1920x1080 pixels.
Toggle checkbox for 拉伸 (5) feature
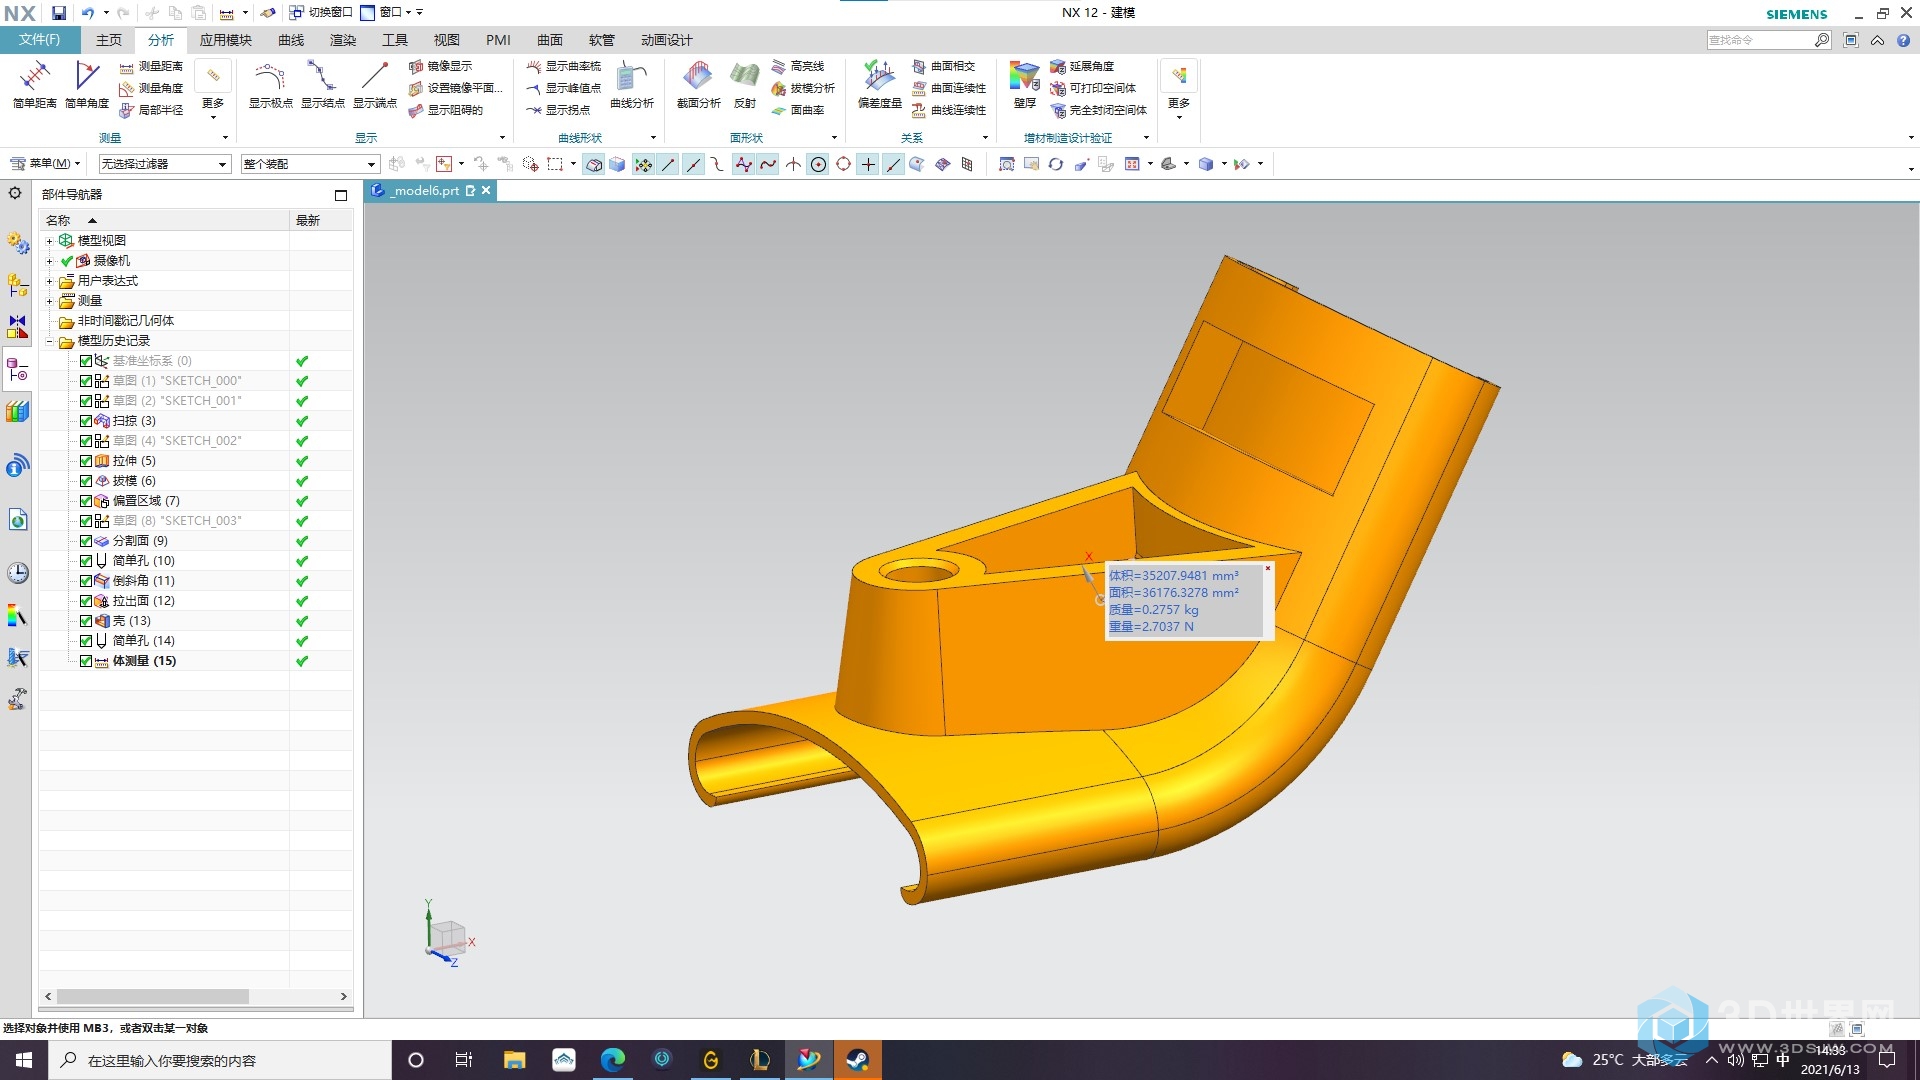[x=86, y=461]
